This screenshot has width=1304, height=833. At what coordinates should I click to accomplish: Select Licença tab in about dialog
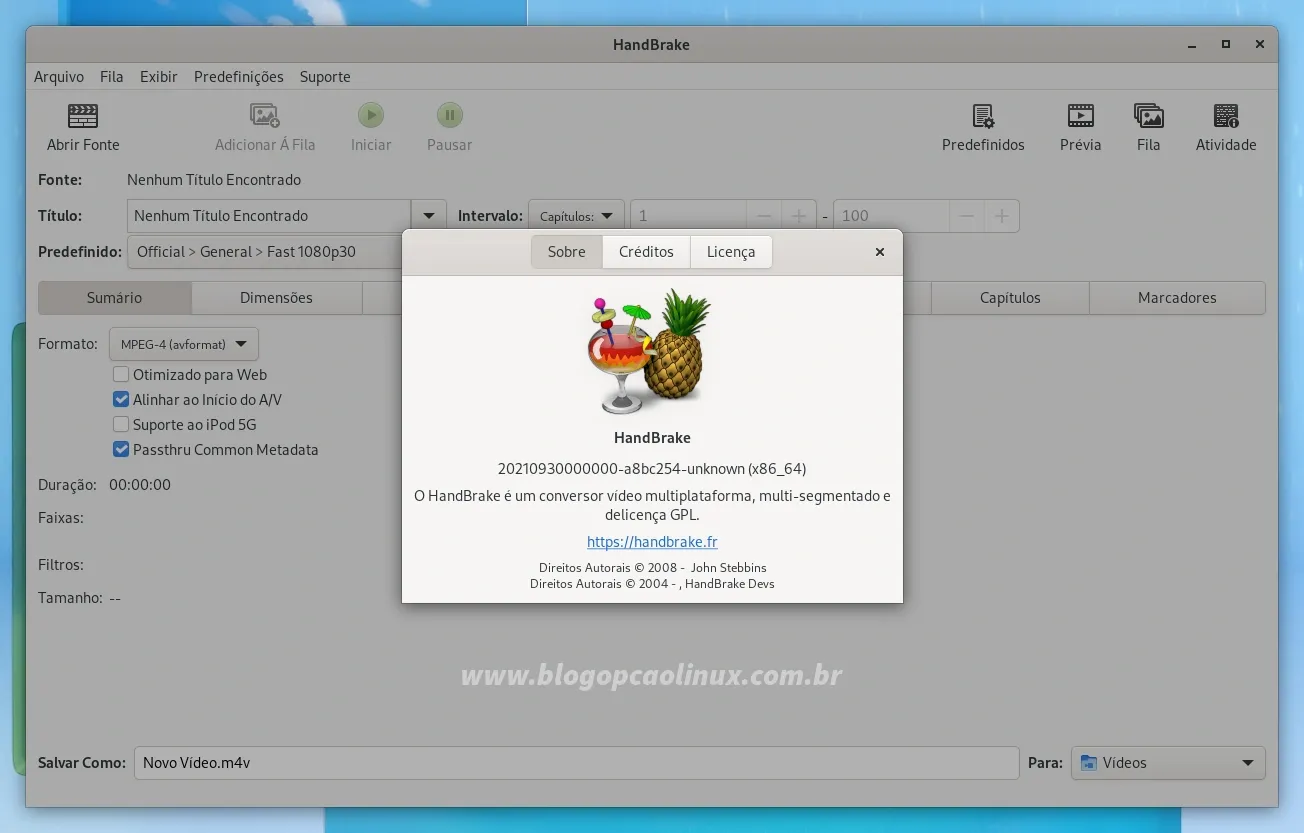pos(731,252)
